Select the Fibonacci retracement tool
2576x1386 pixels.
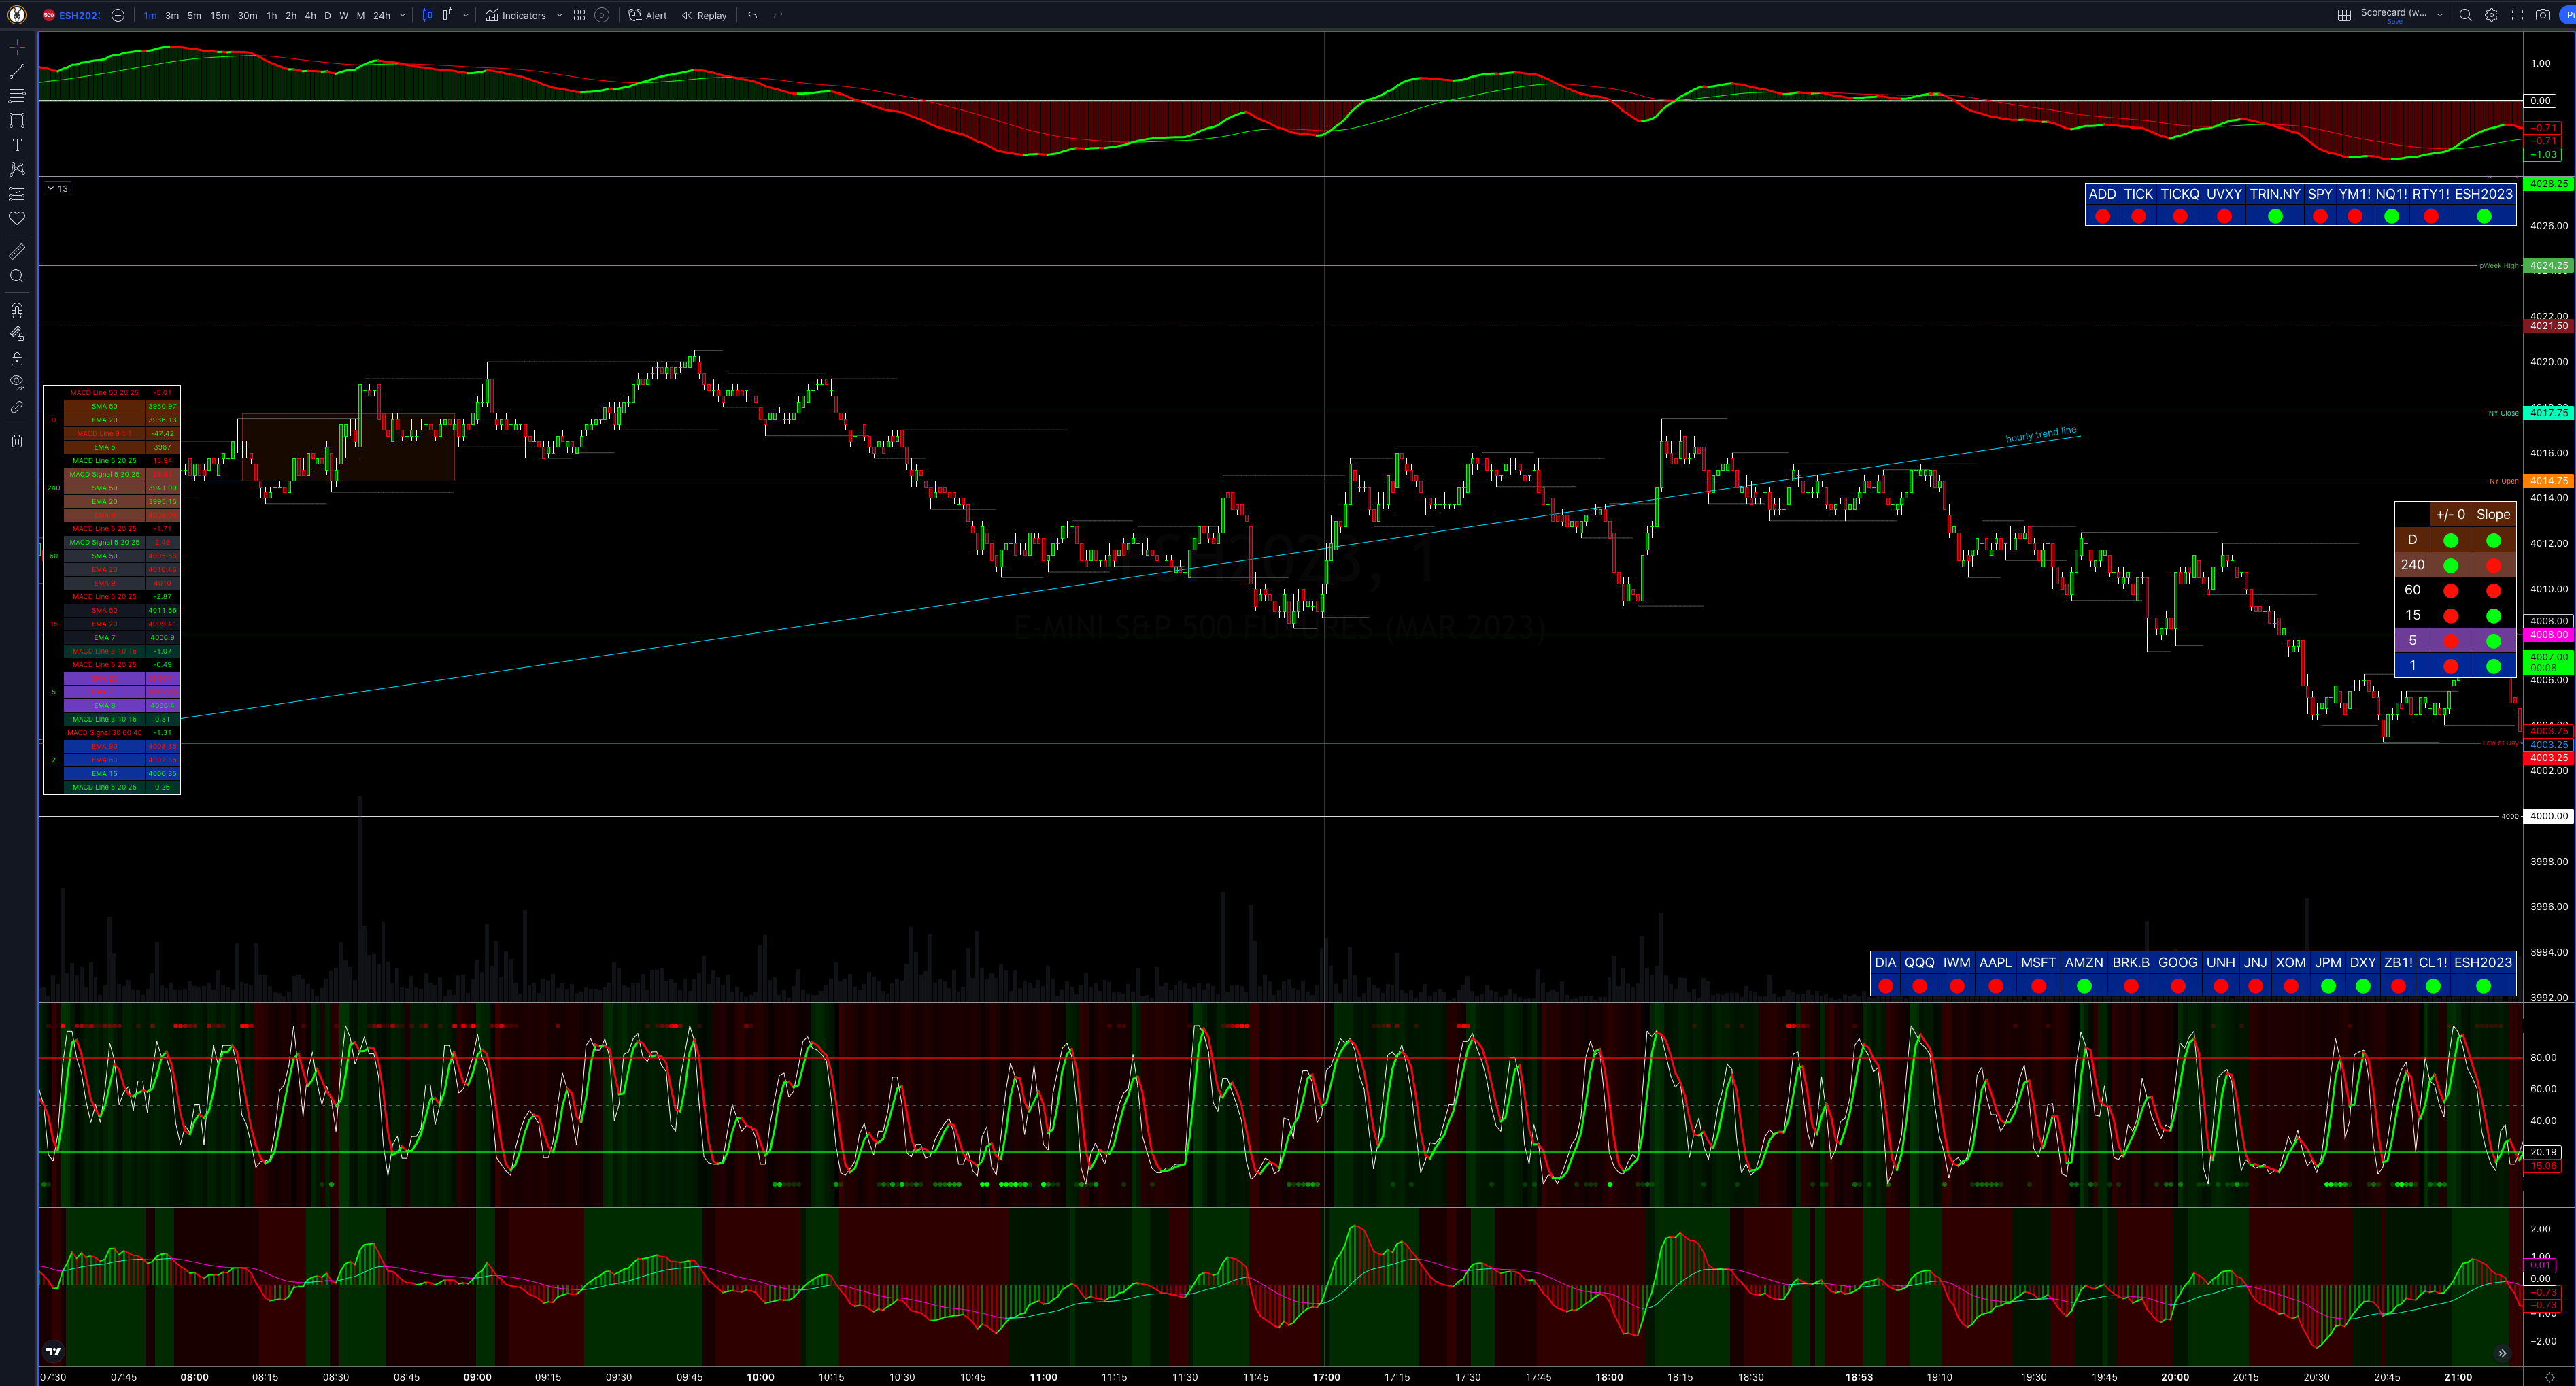coord(17,96)
